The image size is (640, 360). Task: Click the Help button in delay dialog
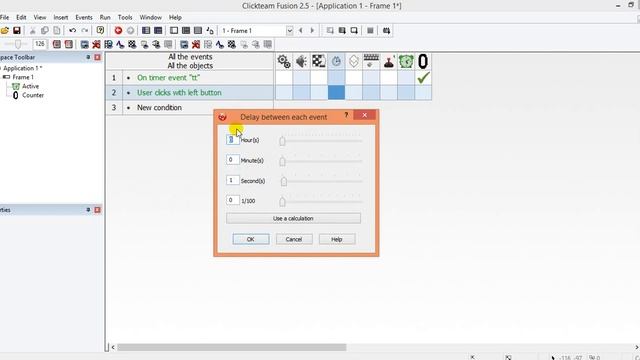[x=337, y=239]
